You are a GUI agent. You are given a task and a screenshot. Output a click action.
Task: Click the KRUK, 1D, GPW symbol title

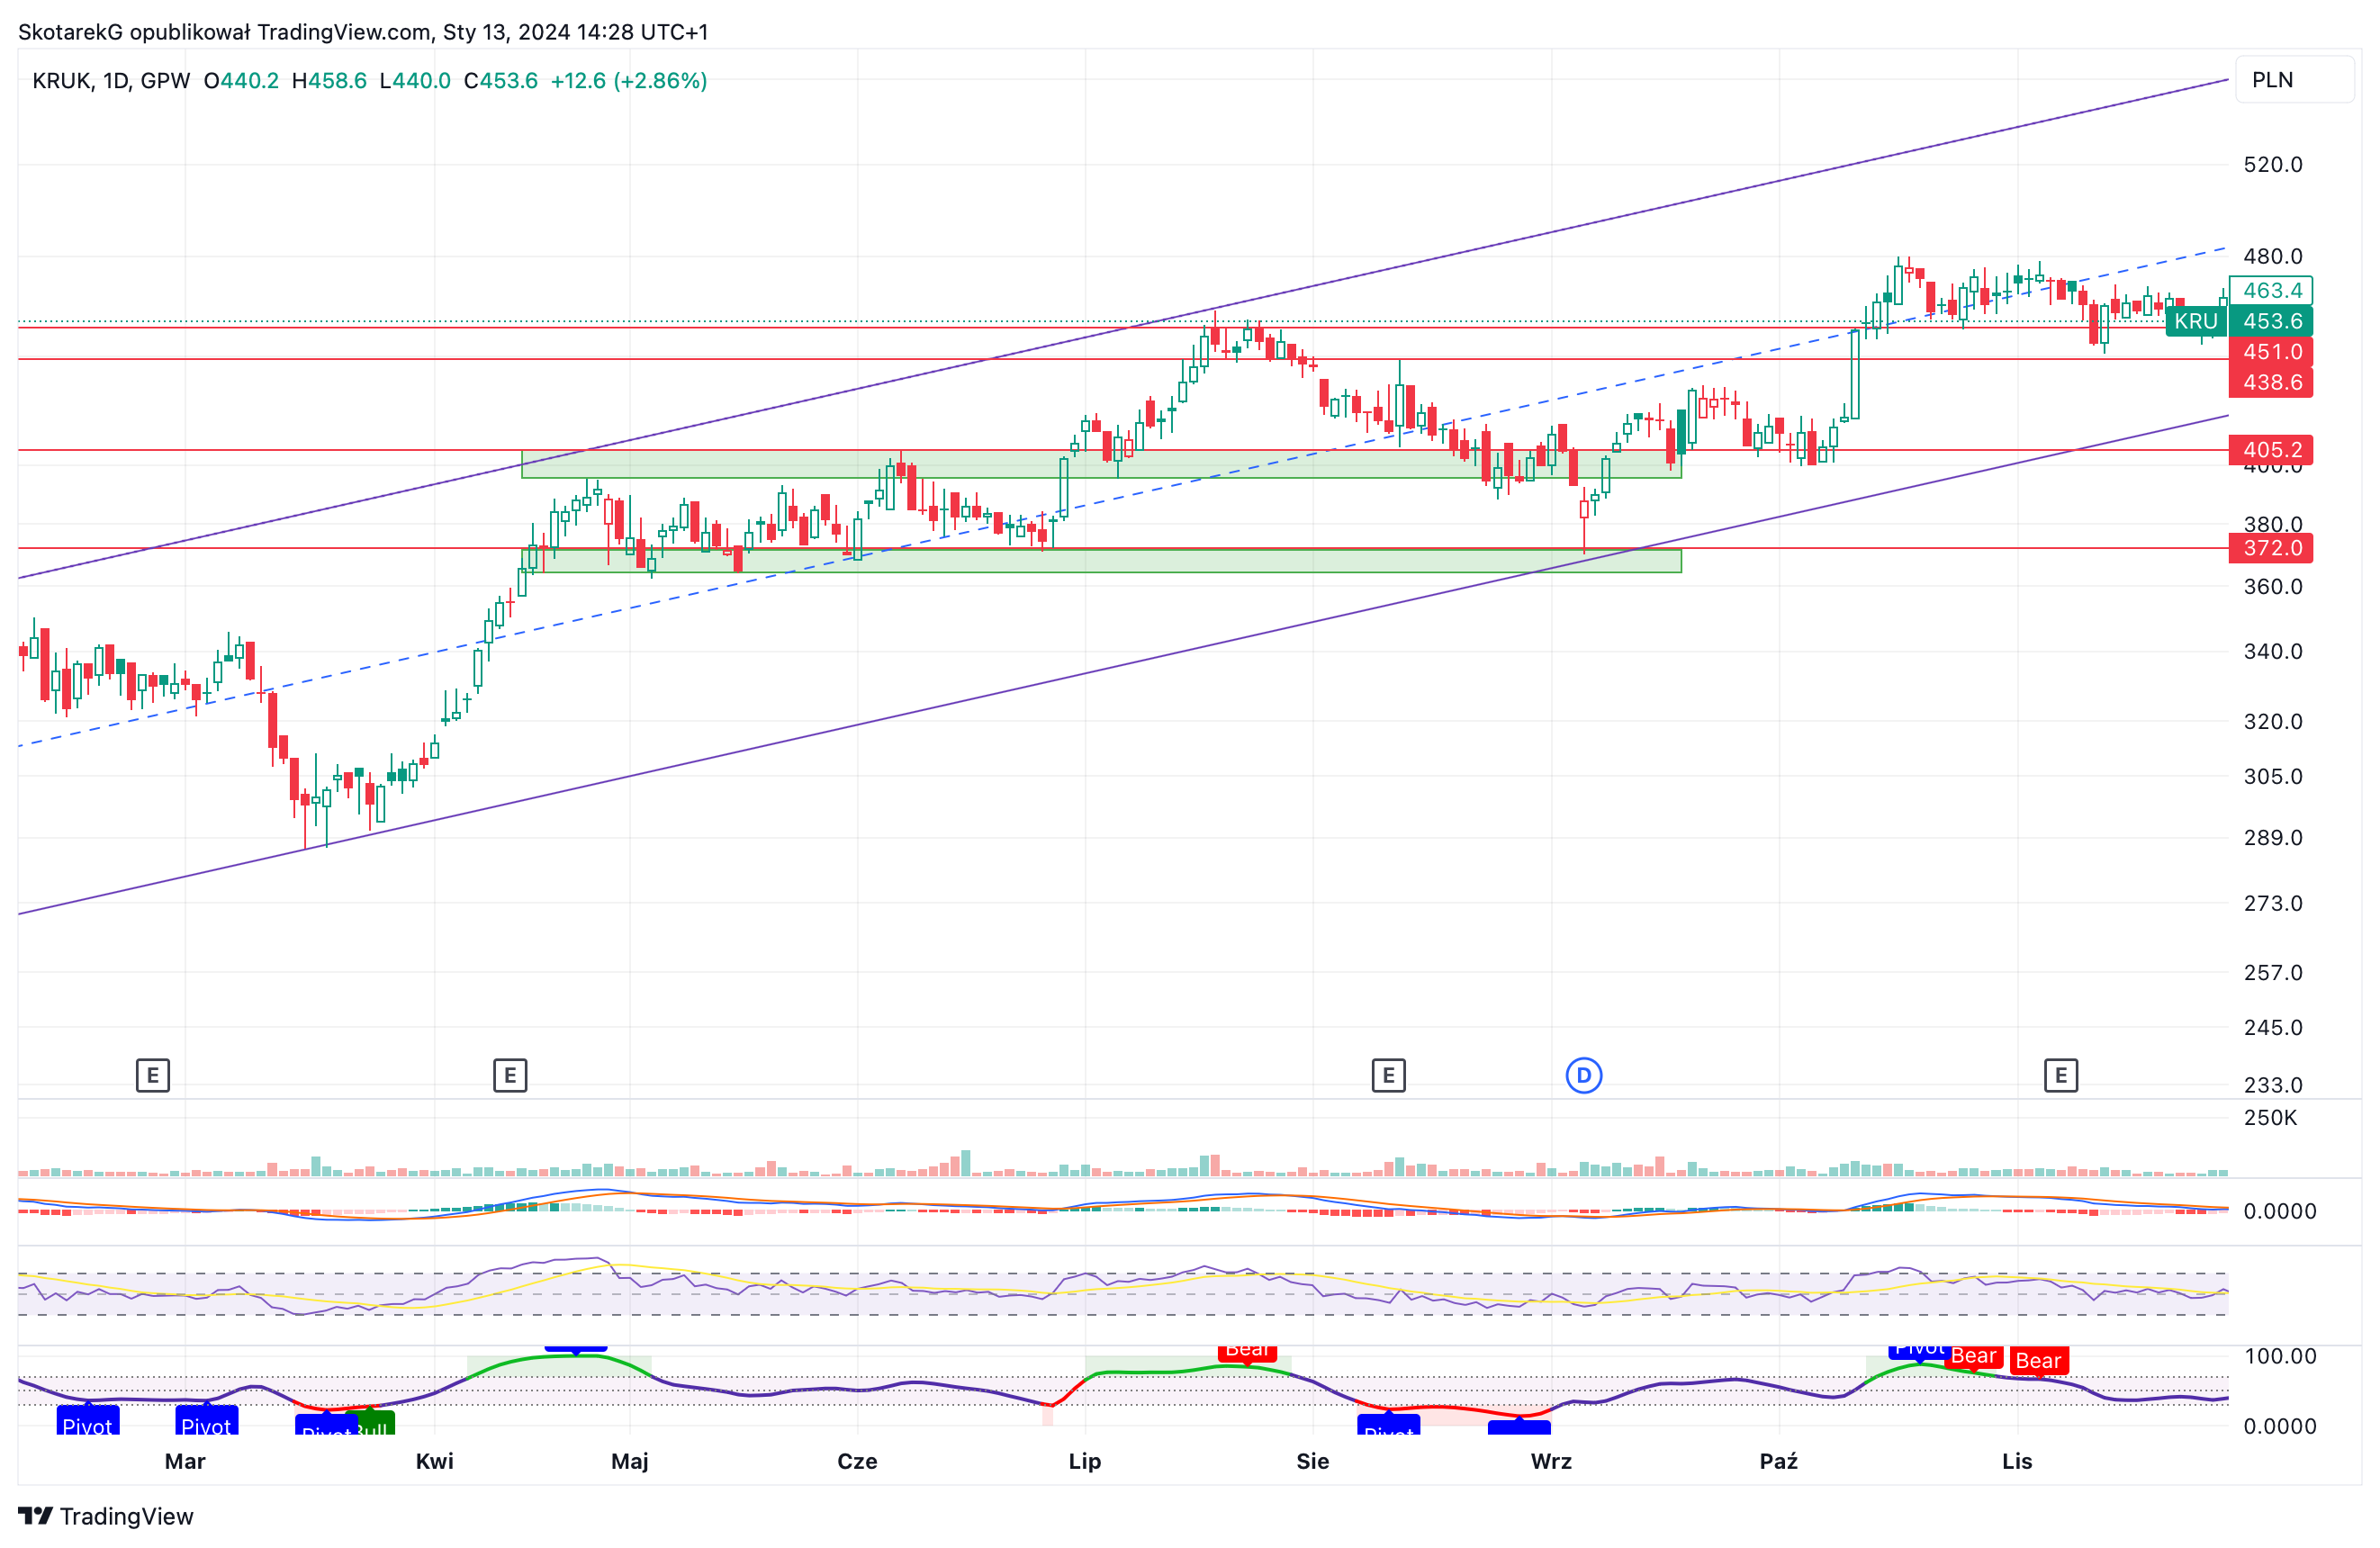click(x=111, y=81)
